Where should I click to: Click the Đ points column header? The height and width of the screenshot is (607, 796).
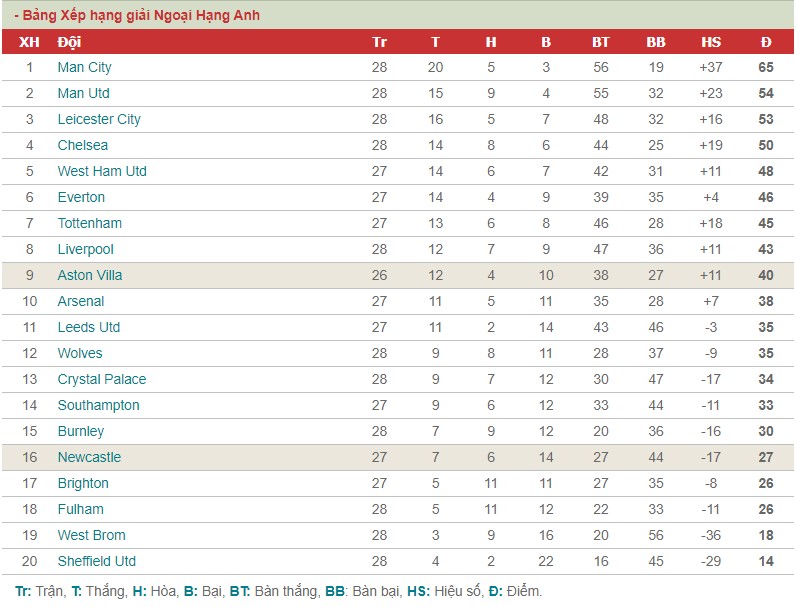point(766,42)
